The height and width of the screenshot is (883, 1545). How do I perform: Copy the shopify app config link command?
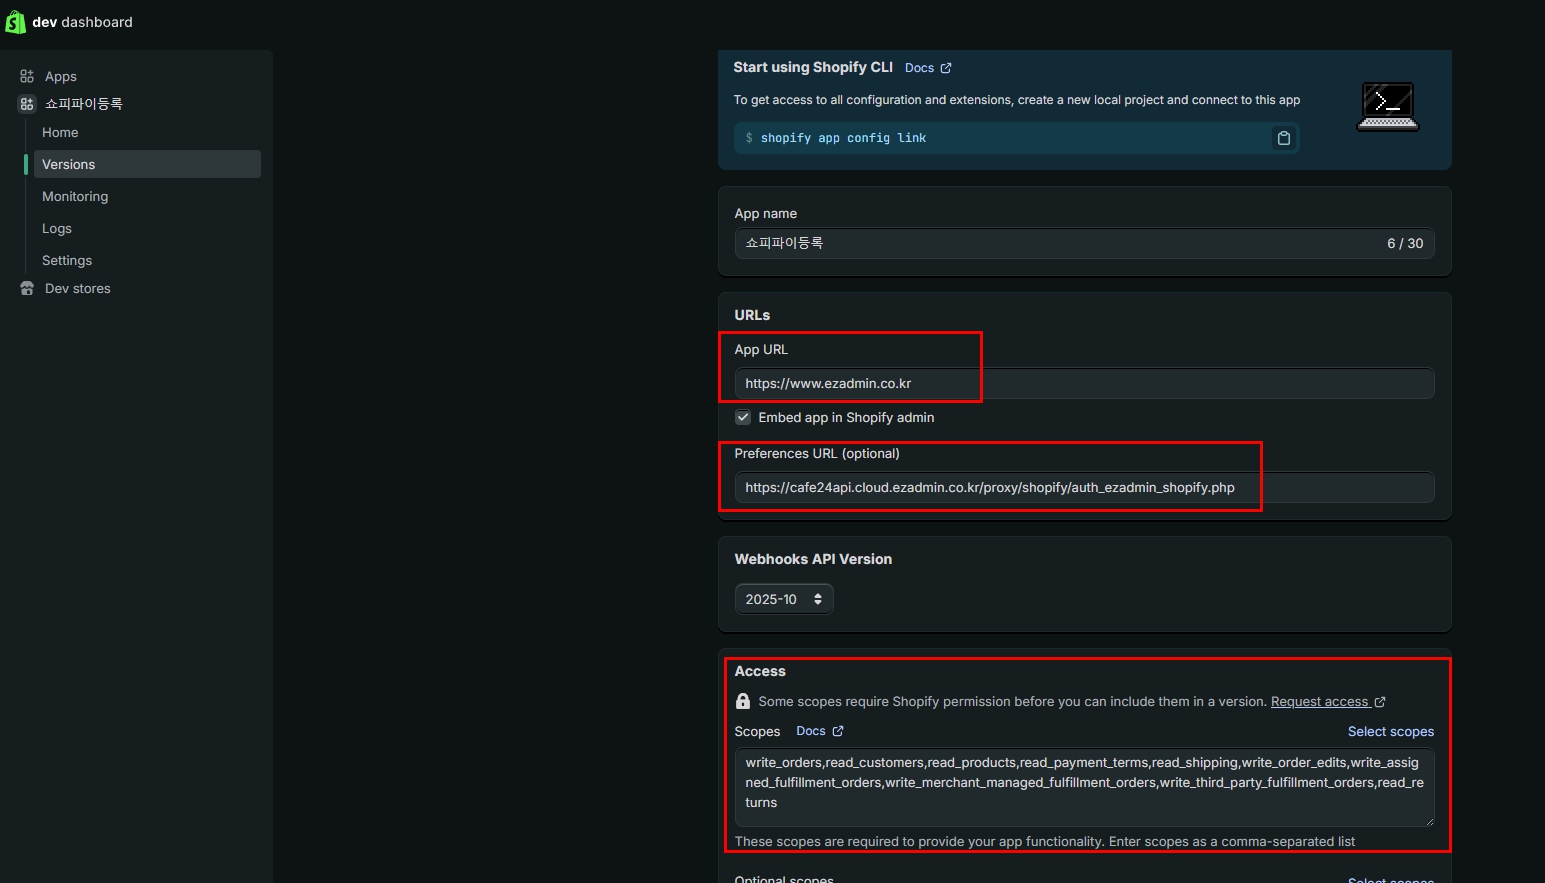(1283, 138)
